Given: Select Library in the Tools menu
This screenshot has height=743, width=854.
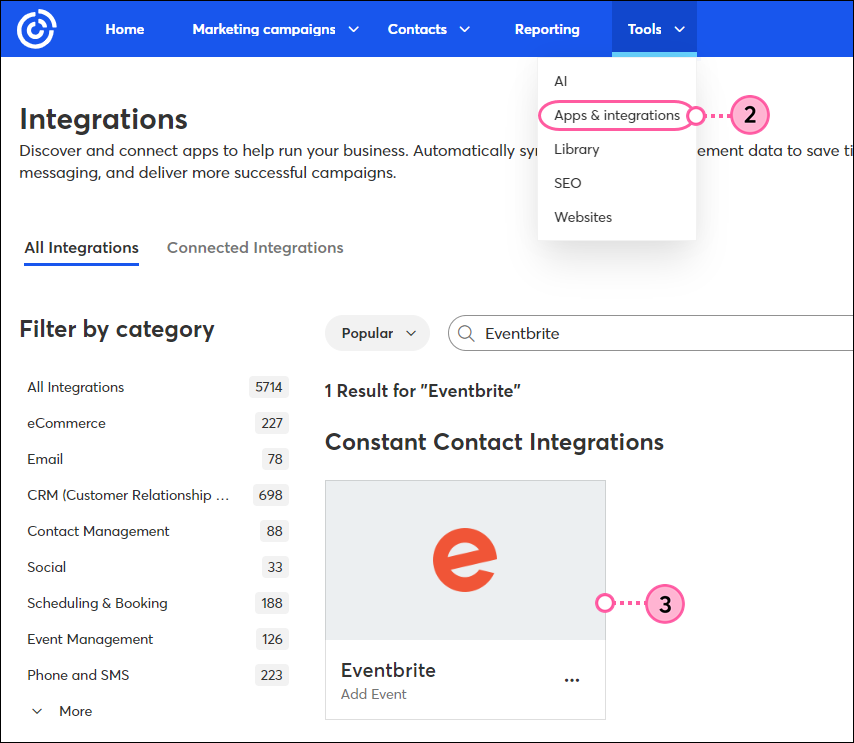Looking at the screenshot, I should coord(577,148).
